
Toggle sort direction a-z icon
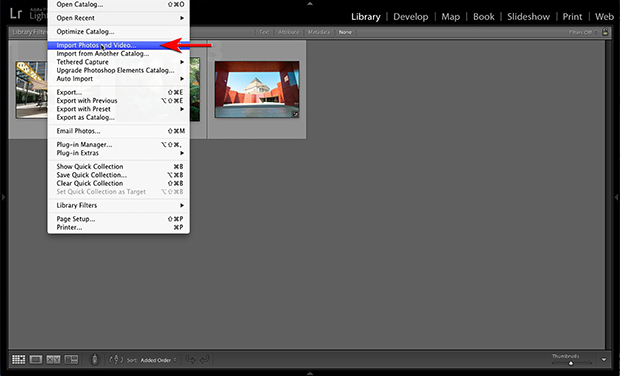point(116,360)
